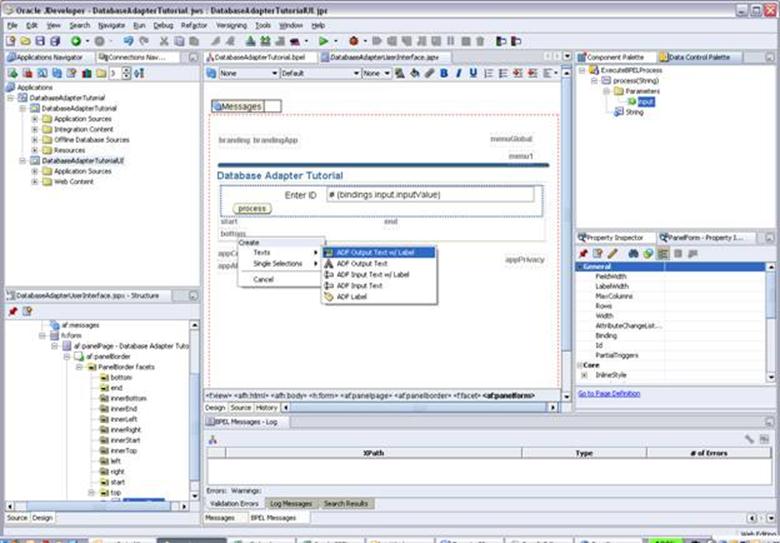Click the red pin icon in Structure pane
The height and width of the screenshot is (543, 780).
(12, 311)
